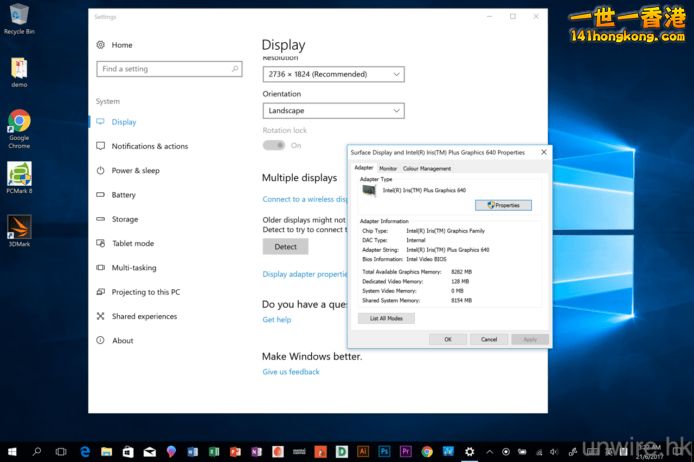
Task: Click the Get help link
Action: 277,320
